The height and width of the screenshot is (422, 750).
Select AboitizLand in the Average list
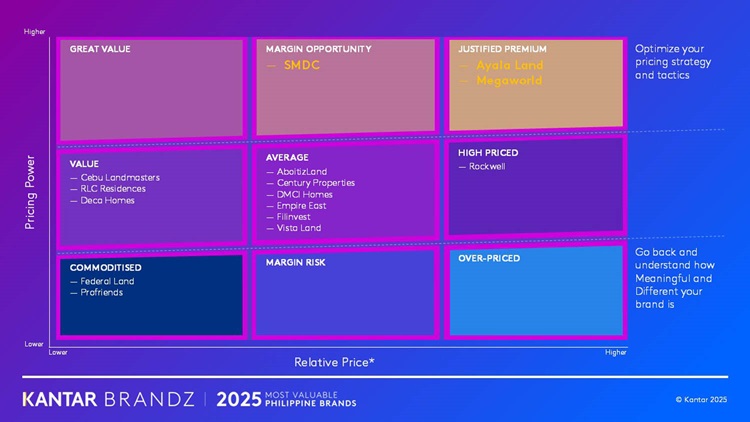pyautogui.click(x=302, y=172)
